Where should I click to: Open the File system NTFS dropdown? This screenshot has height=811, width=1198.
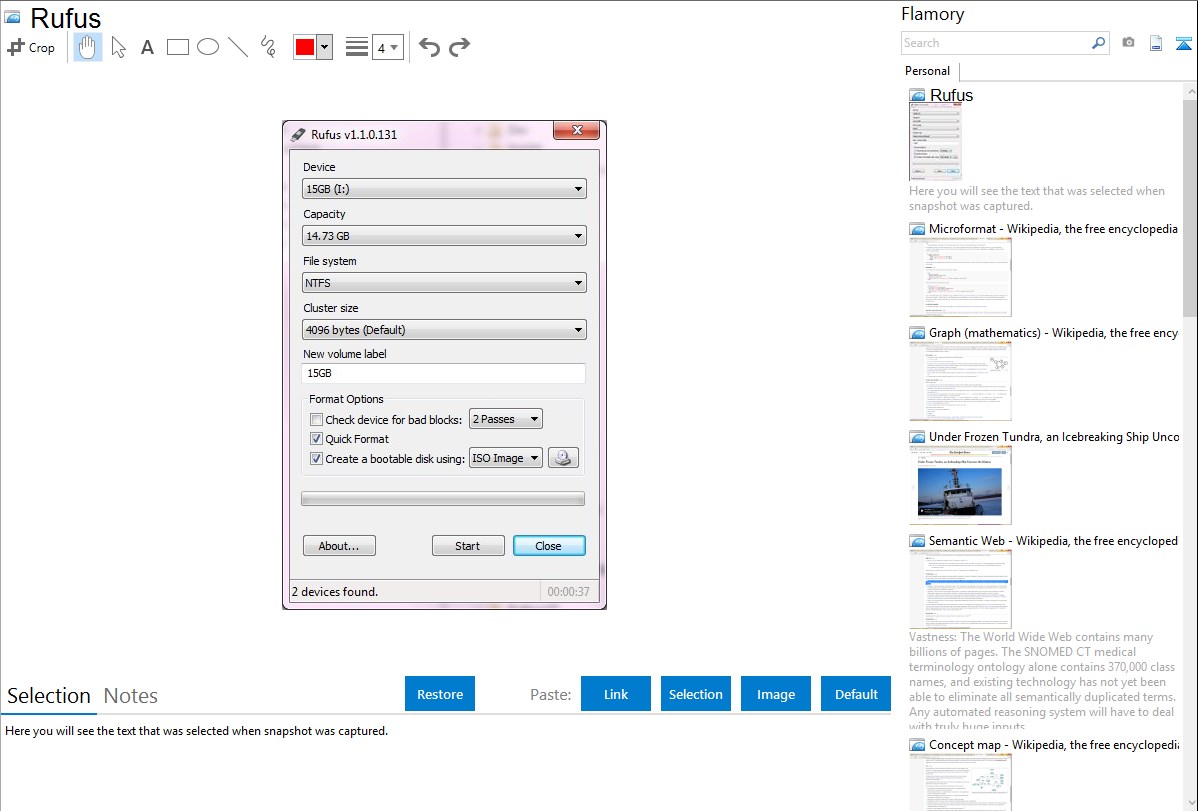[x=444, y=283]
